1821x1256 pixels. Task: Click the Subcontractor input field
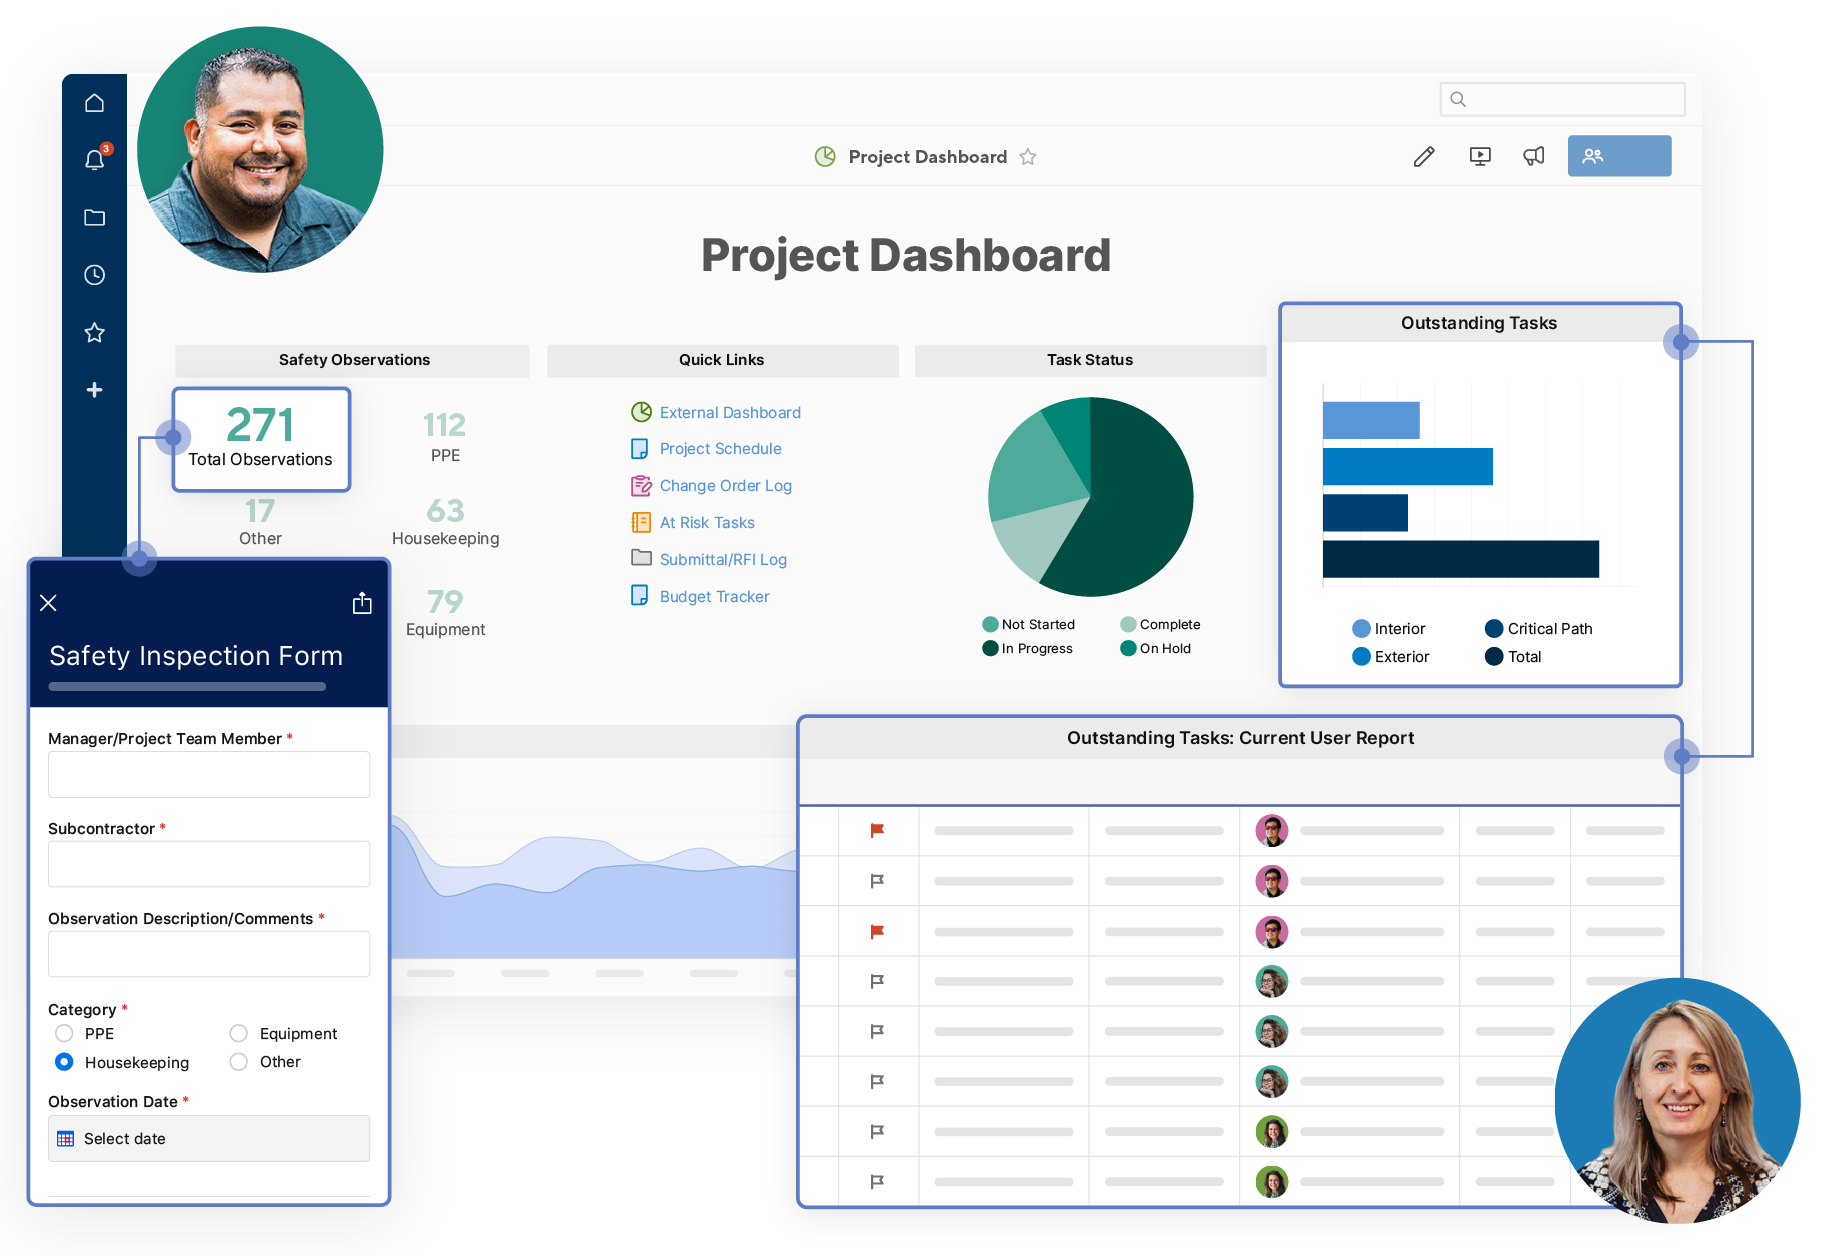pos(209,864)
